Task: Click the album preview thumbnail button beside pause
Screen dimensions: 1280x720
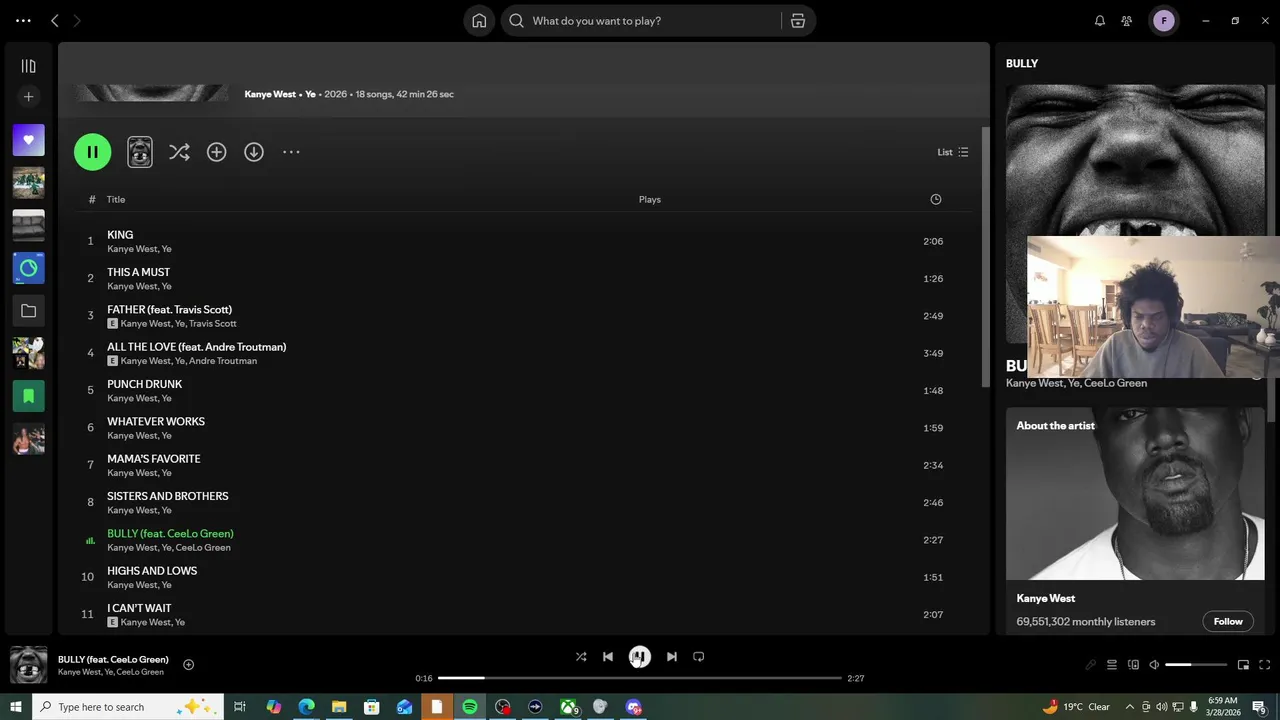Action: click(x=140, y=152)
